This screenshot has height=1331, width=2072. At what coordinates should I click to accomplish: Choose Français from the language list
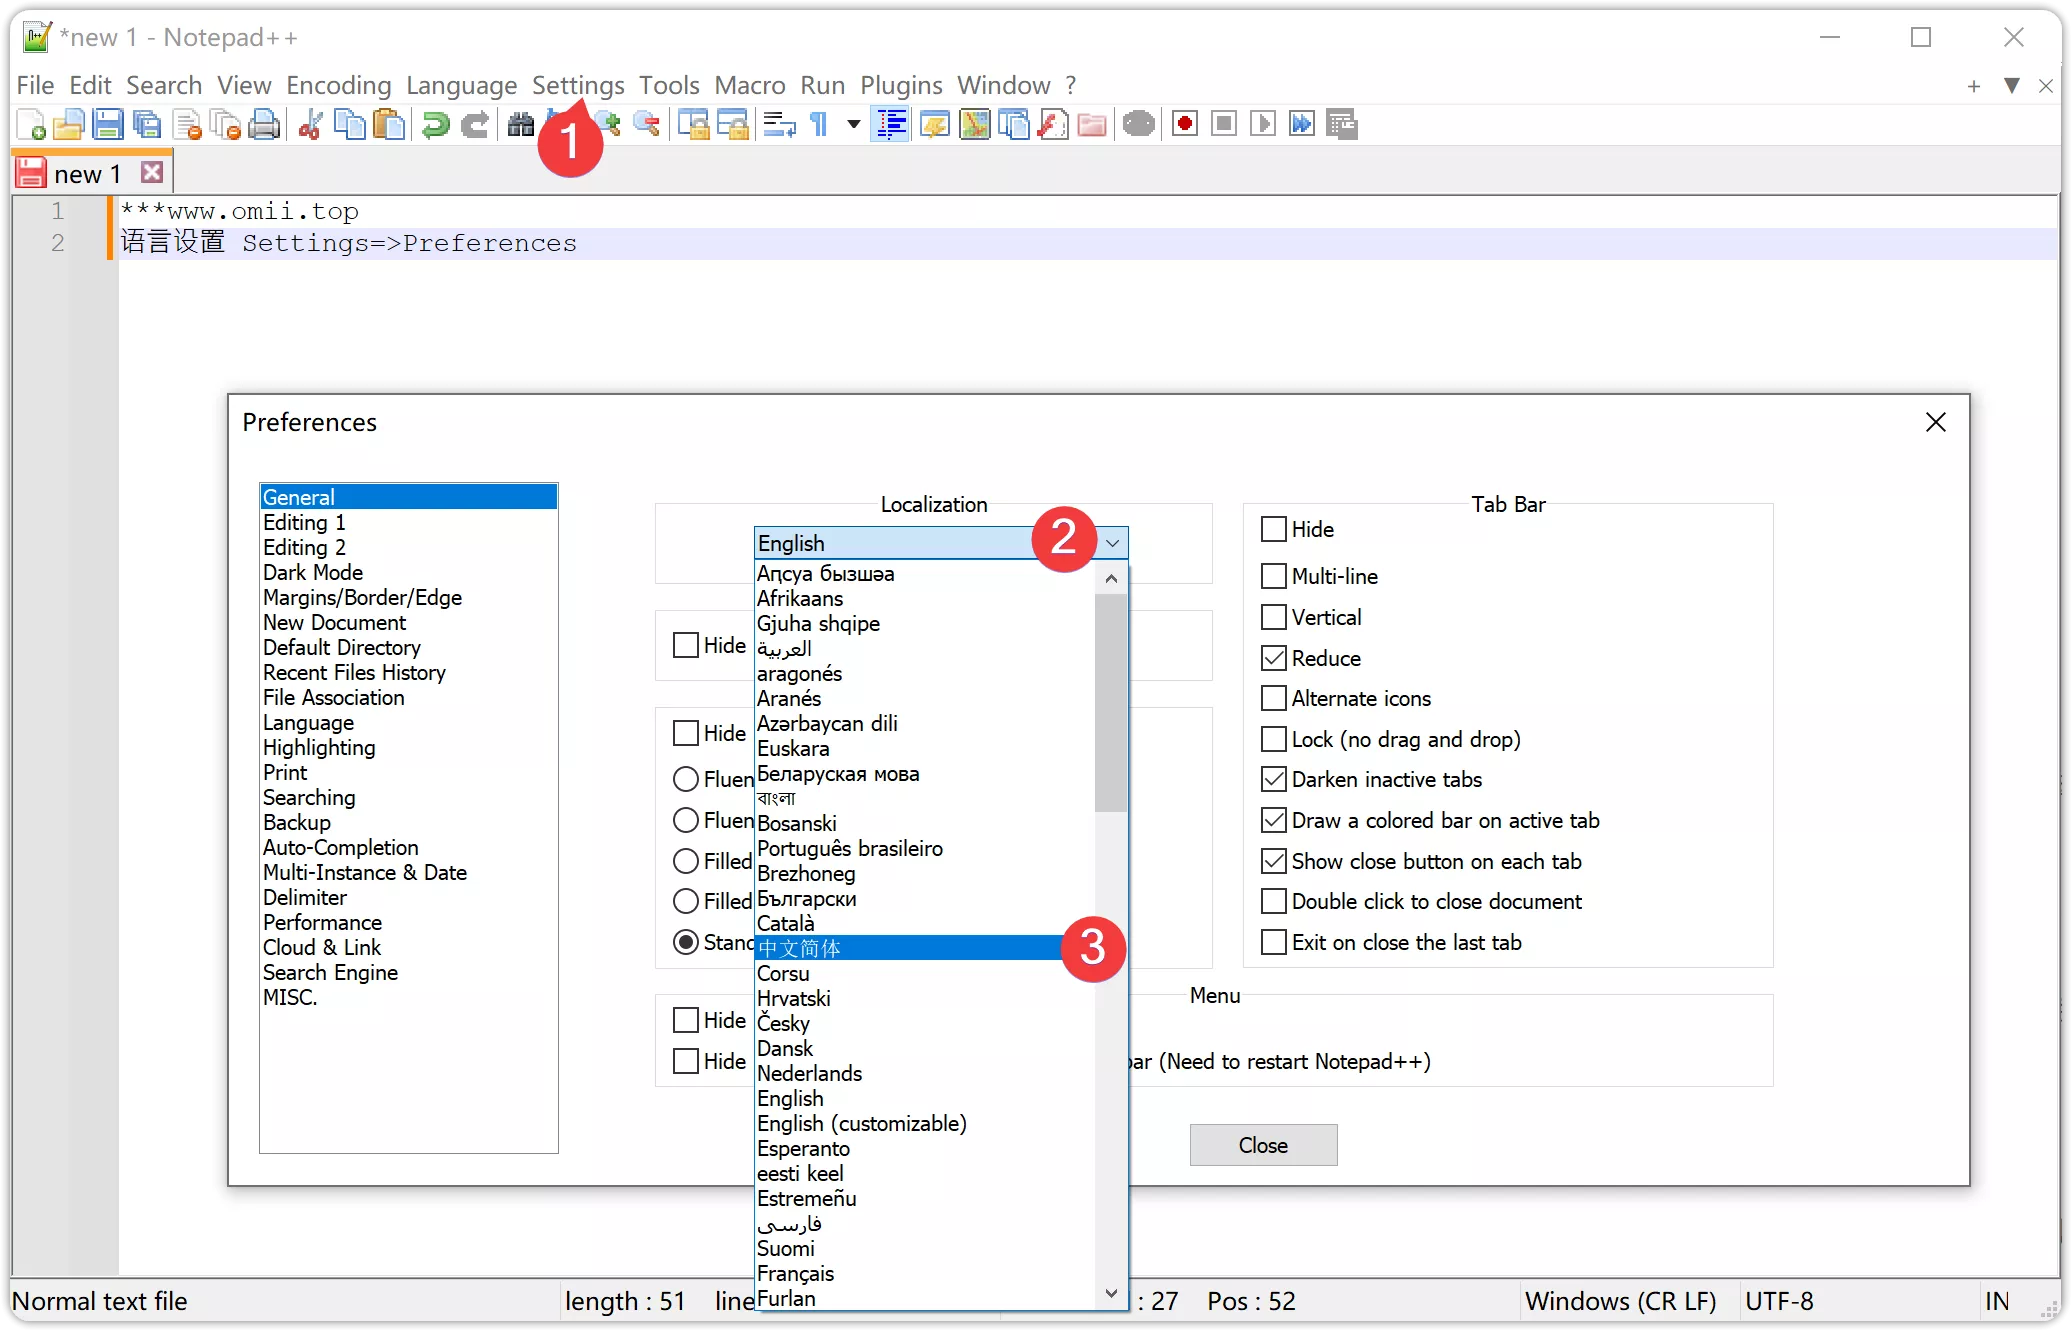click(x=924, y=1273)
